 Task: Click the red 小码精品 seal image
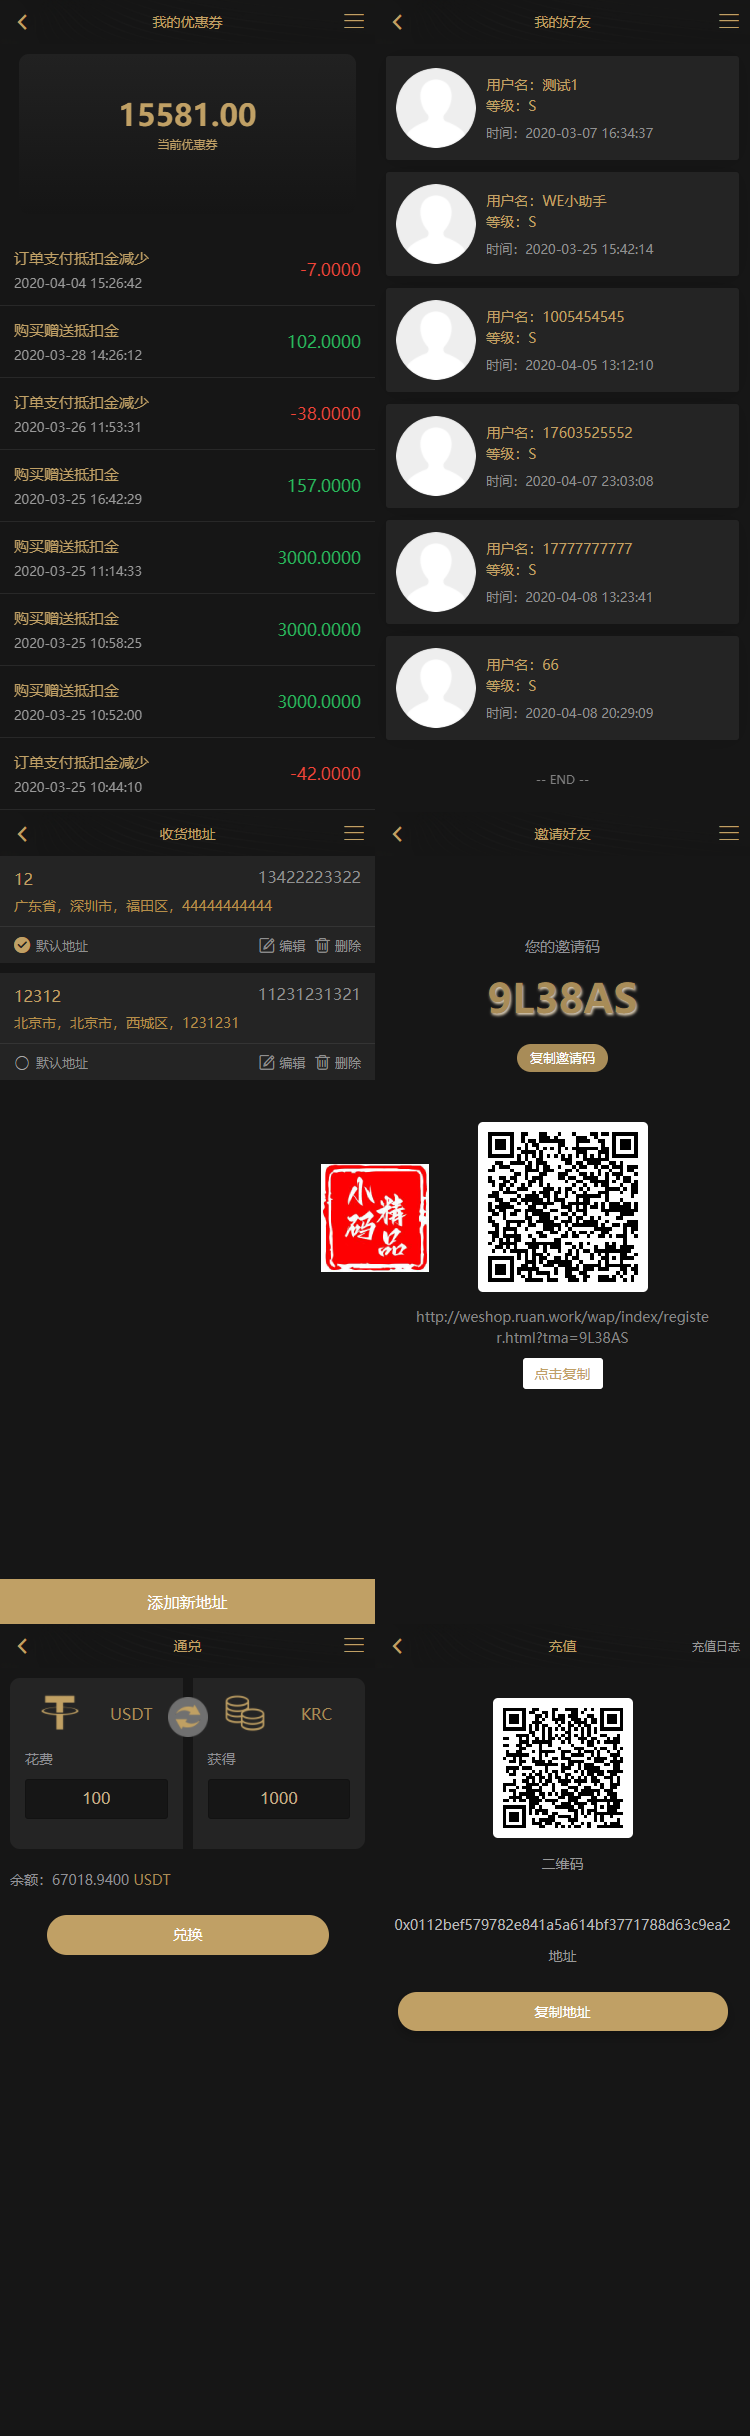375,1218
